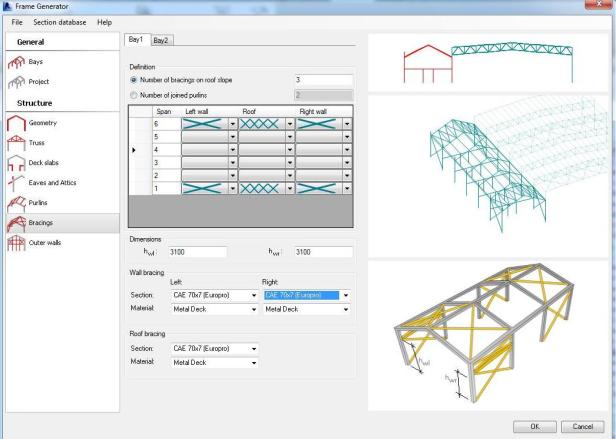Screen dimensions: 616x439
Task: Open Roof bracing Section dropdown
Action: (254, 348)
